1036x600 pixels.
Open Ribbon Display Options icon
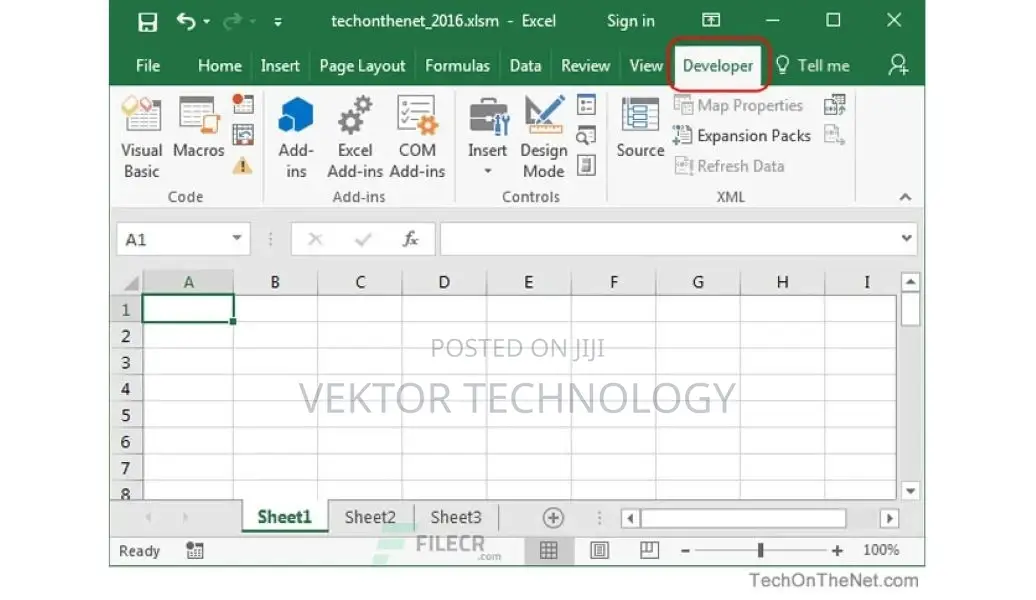pyautogui.click(x=711, y=20)
